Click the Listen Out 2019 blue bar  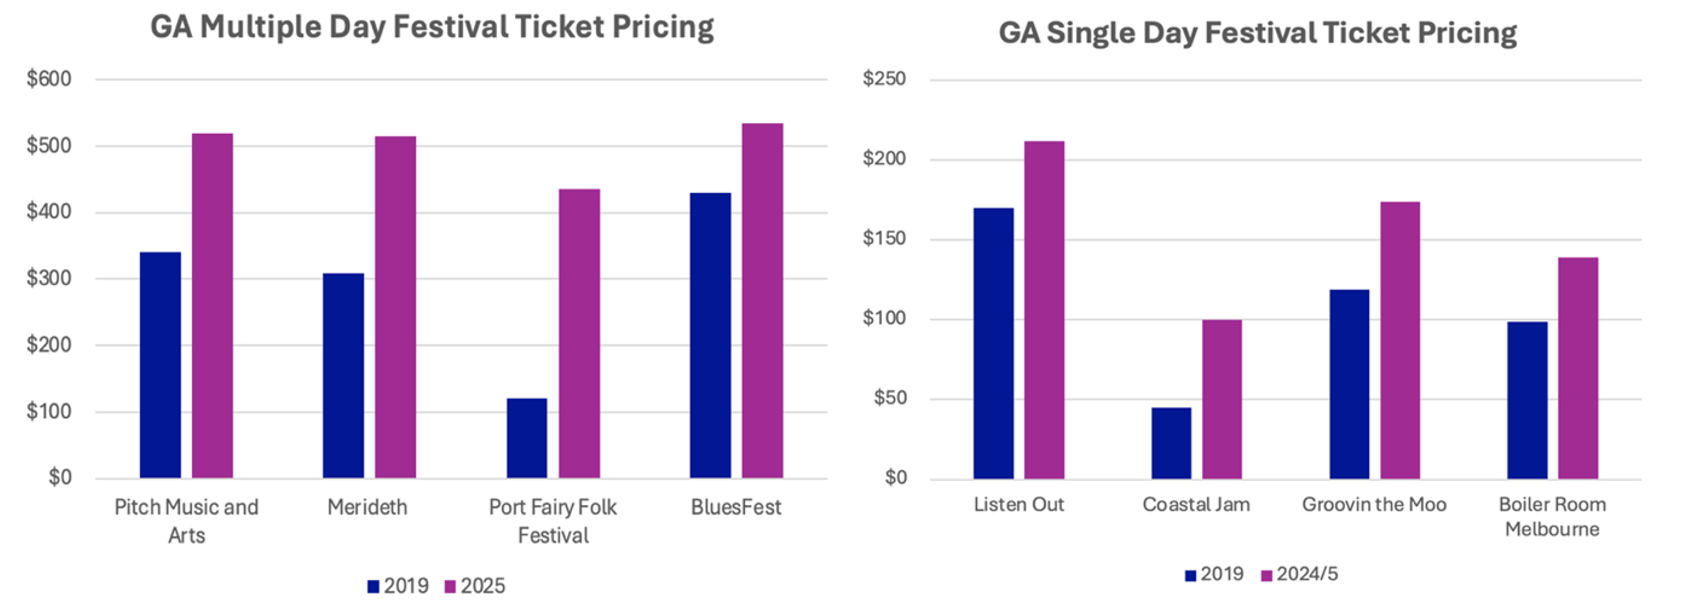[x=993, y=343]
